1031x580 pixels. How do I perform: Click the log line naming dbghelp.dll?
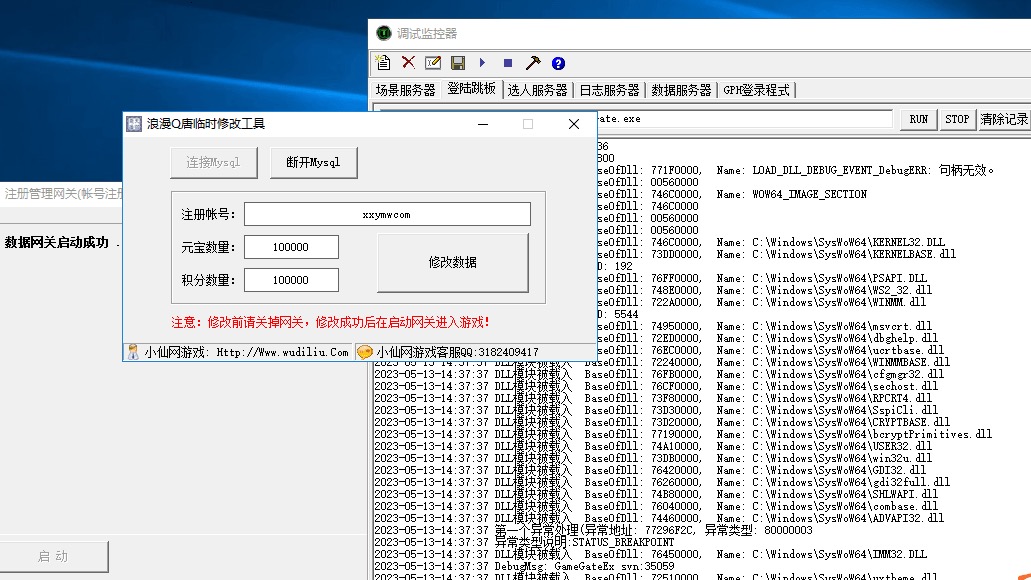tap(767, 338)
